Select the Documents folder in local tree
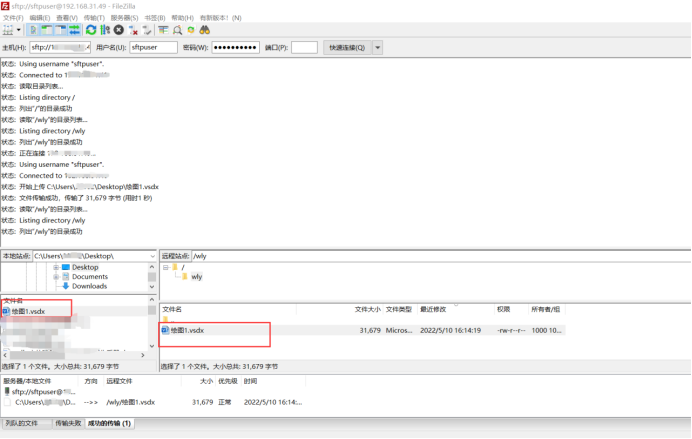The width and height of the screenshot is (692, 439). [x=90, y=277]
